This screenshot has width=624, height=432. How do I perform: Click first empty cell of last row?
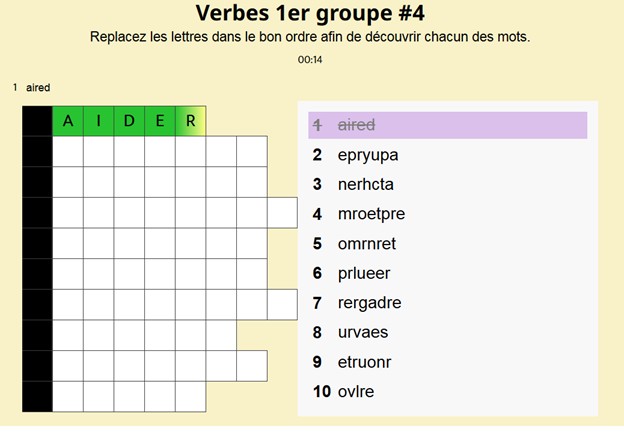(67, 396)
